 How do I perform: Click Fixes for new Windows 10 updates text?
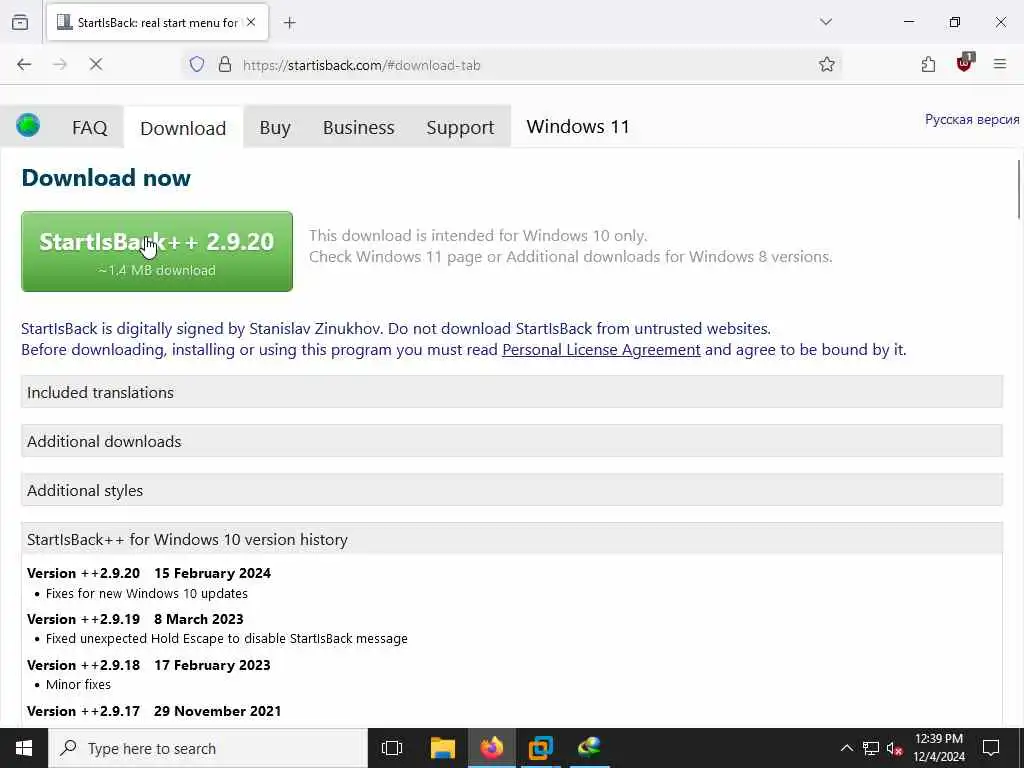(147, 594)
